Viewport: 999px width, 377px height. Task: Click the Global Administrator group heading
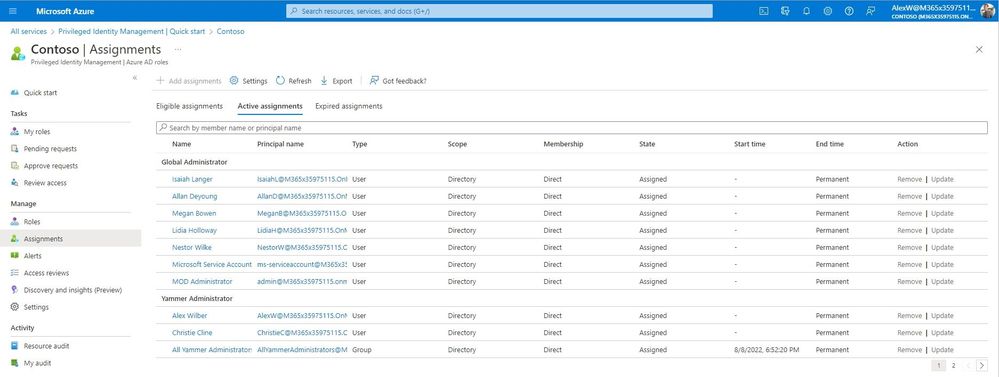coord(194,162)
